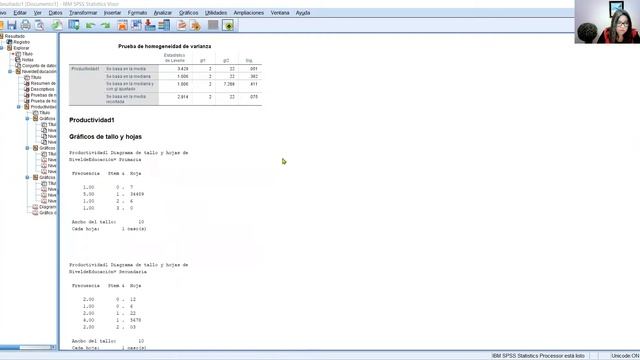
Task: Select the Resultado root node
Action: click(x=15, y=36)
